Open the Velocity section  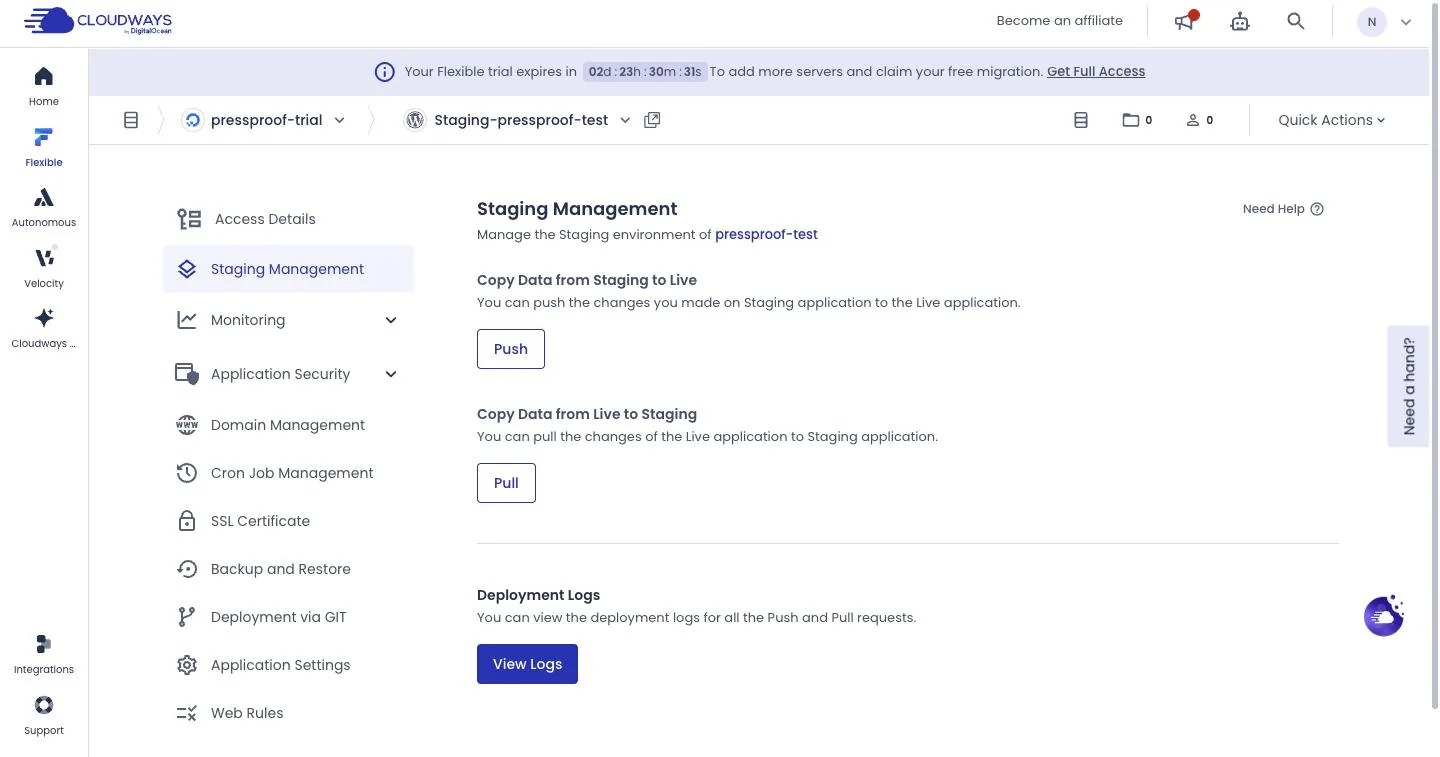click(44, 268)
